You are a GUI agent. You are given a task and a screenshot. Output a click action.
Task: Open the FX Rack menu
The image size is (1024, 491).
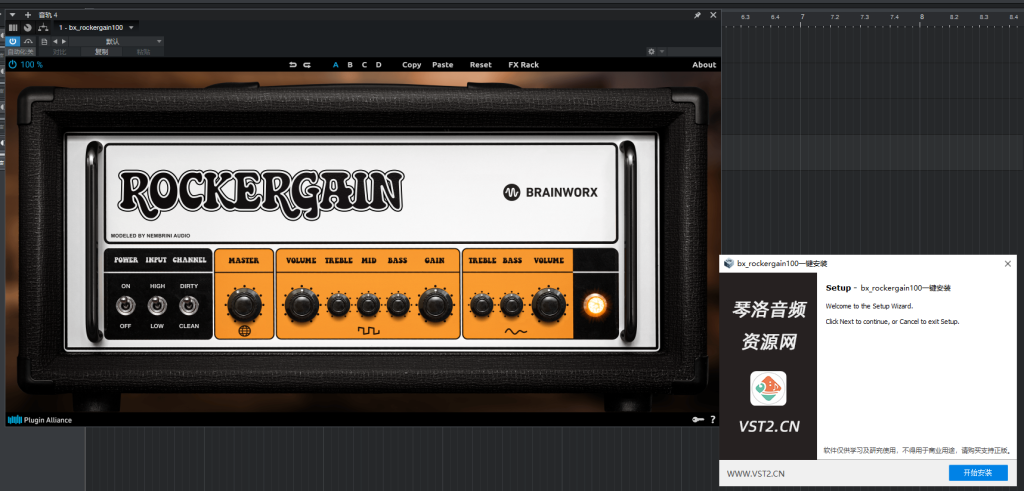(x=523, y=65)
